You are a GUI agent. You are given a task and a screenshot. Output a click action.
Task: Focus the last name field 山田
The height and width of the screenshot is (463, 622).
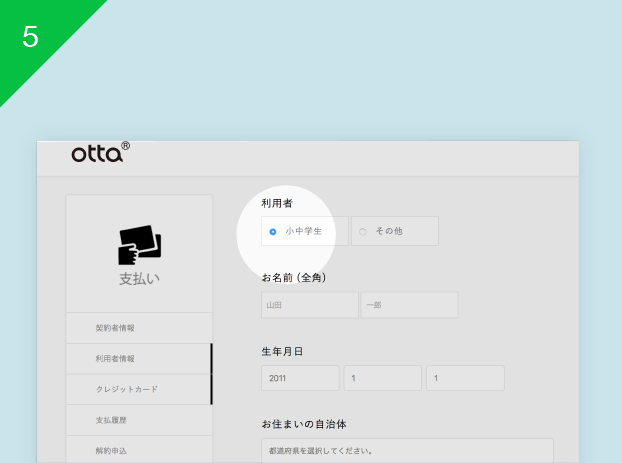point(310,305)
